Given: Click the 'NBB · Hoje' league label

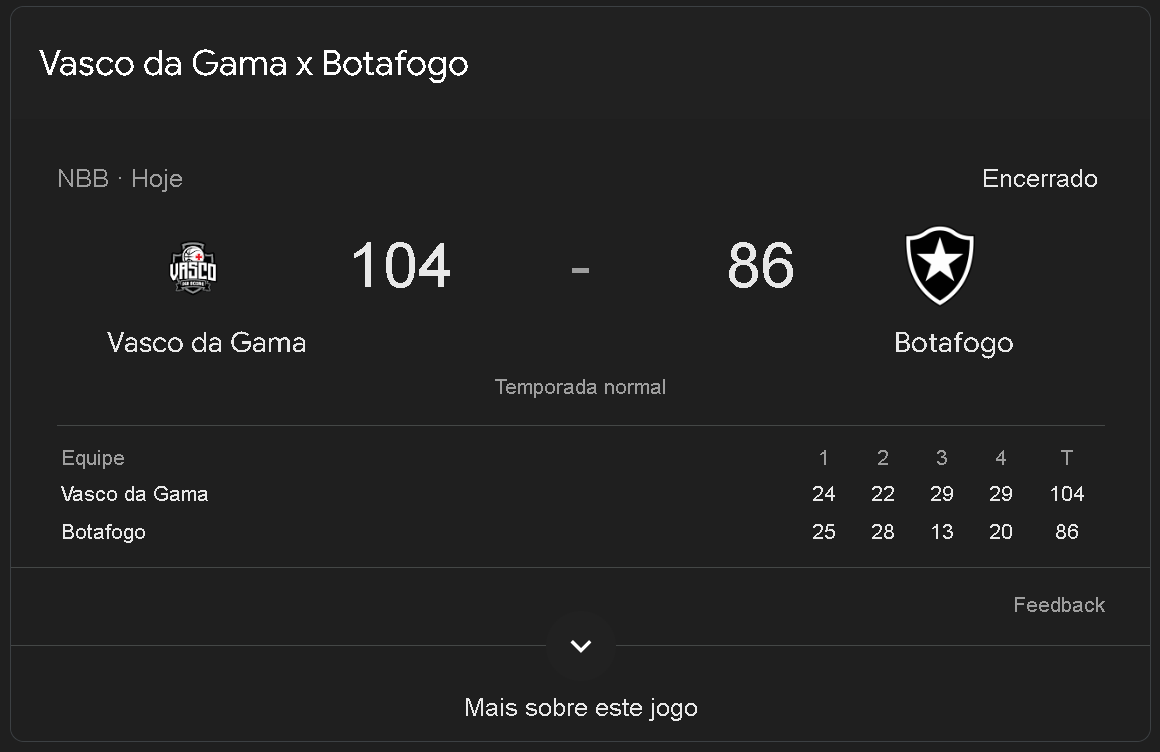Looking at the screenshot, I should pyautogui.click(x=120, y=179).
